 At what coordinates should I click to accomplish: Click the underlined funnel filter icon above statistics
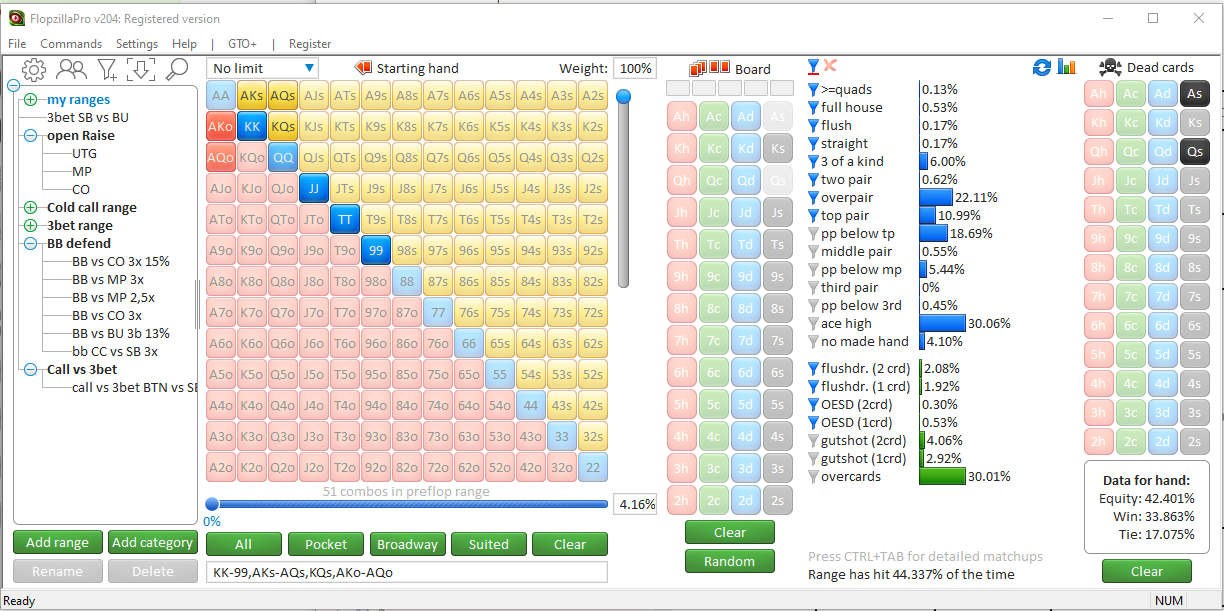[x=813, y=66]
